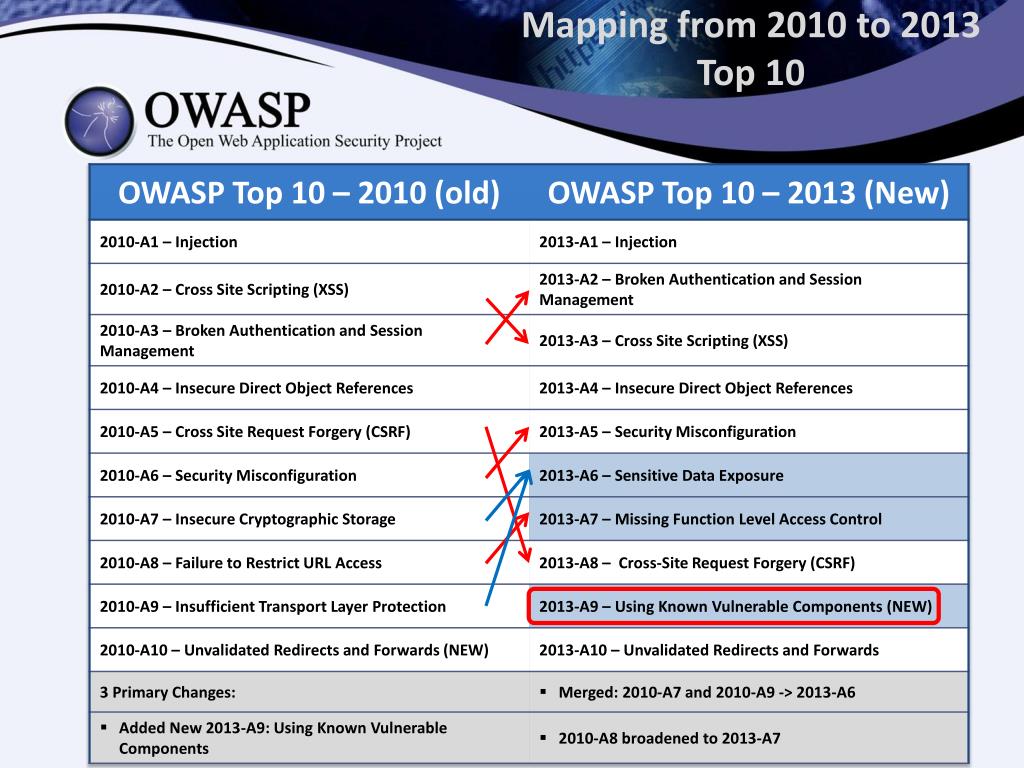Click the 'Mapping from 2010 to 2013 Top 10' title

click(x=750, y=48)
